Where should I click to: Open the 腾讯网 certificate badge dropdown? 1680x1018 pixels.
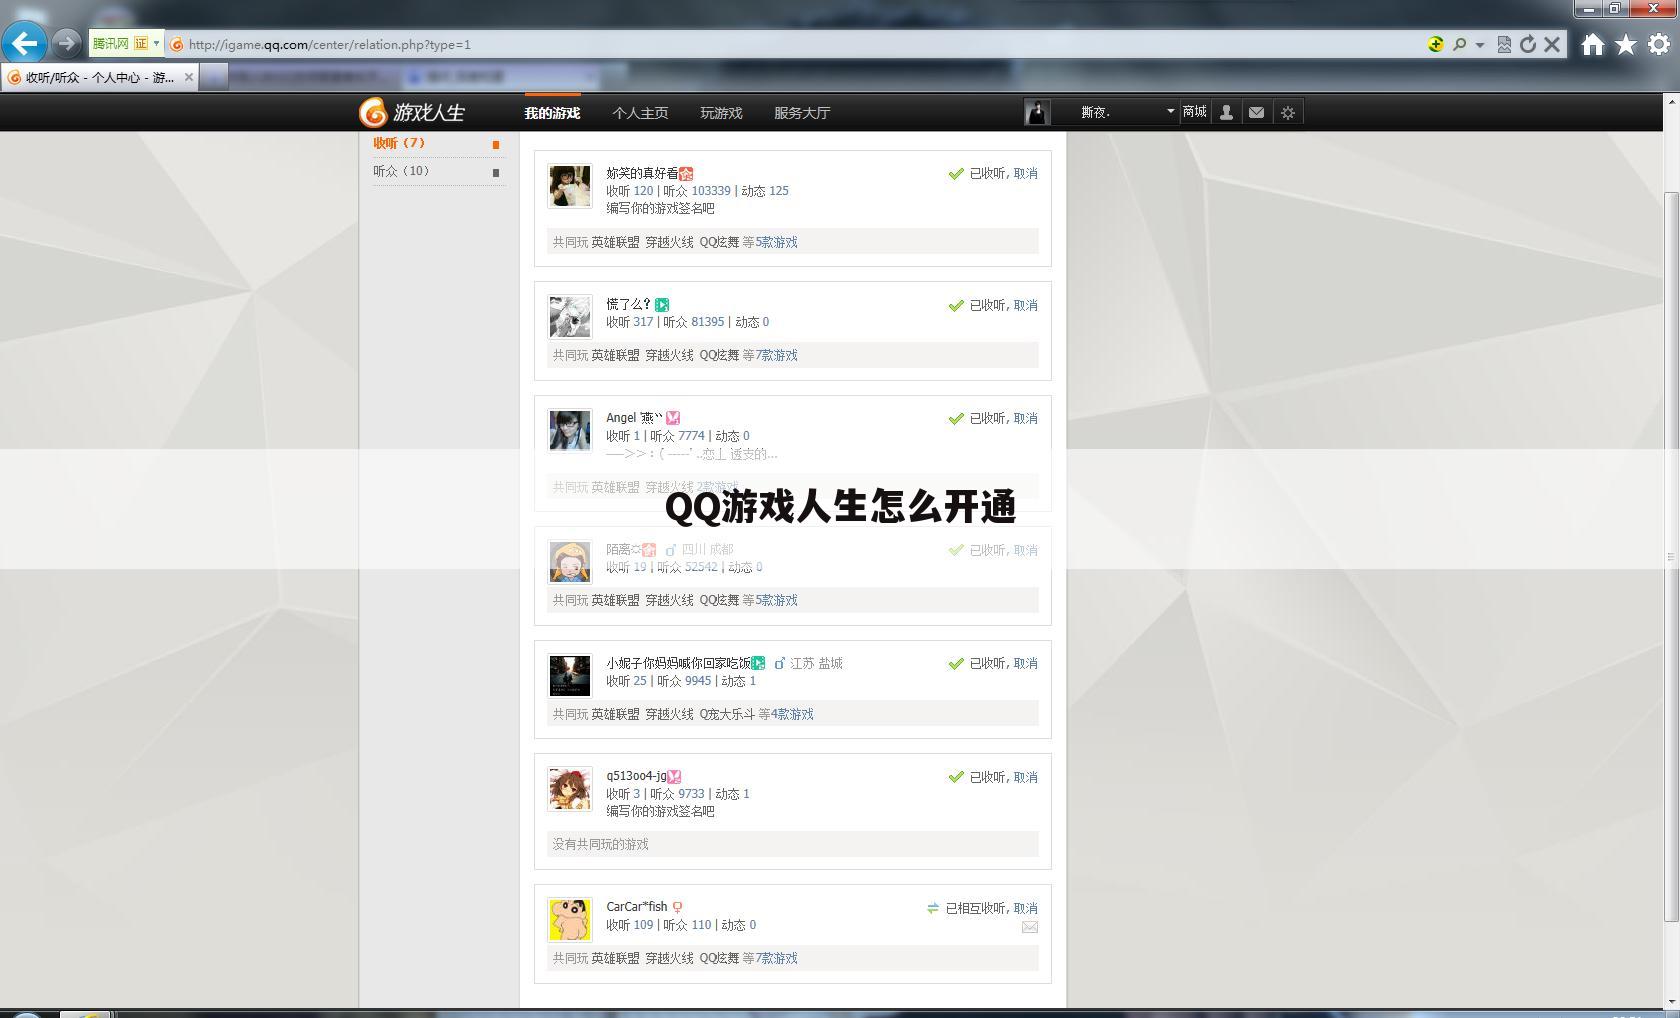tap(126, 43)
